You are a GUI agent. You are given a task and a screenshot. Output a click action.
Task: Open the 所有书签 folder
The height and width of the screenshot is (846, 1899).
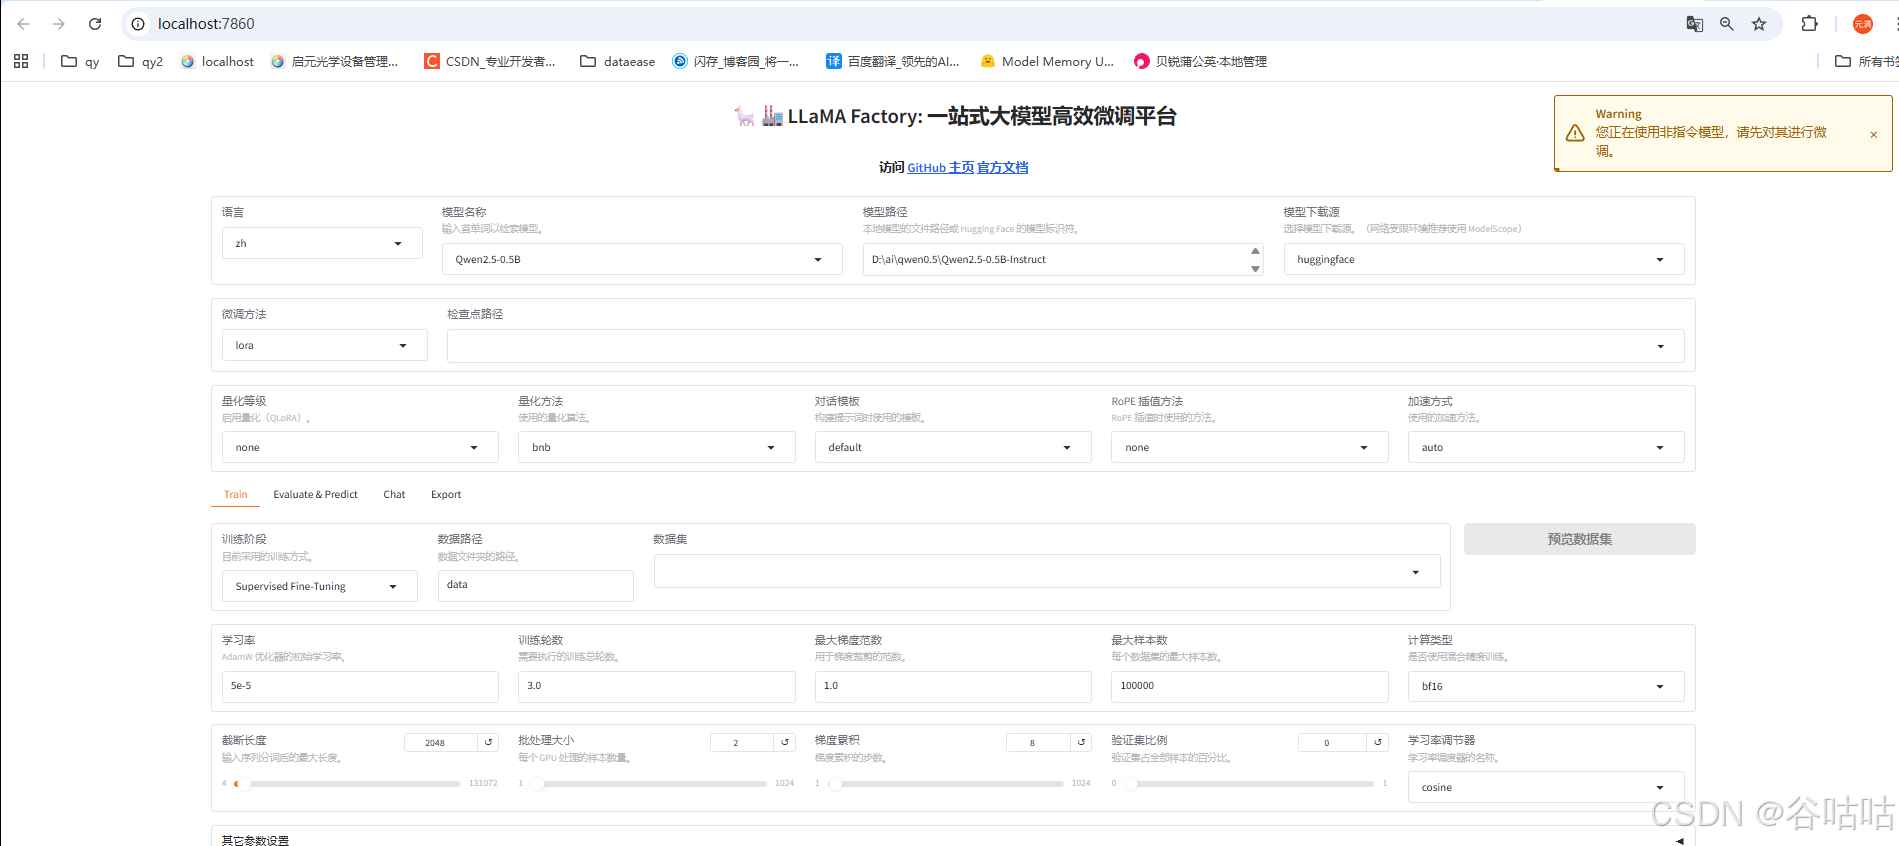(x=1866, y=61)
